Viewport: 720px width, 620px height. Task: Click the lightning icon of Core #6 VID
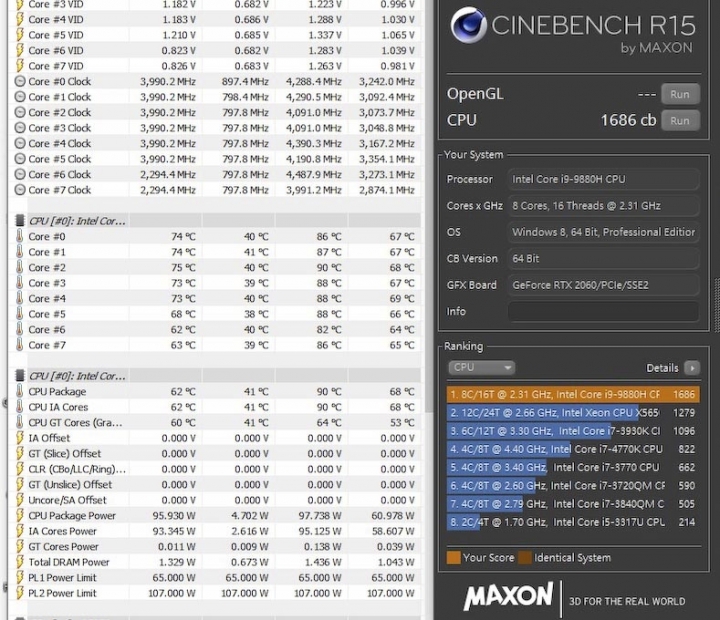[20, 51]
